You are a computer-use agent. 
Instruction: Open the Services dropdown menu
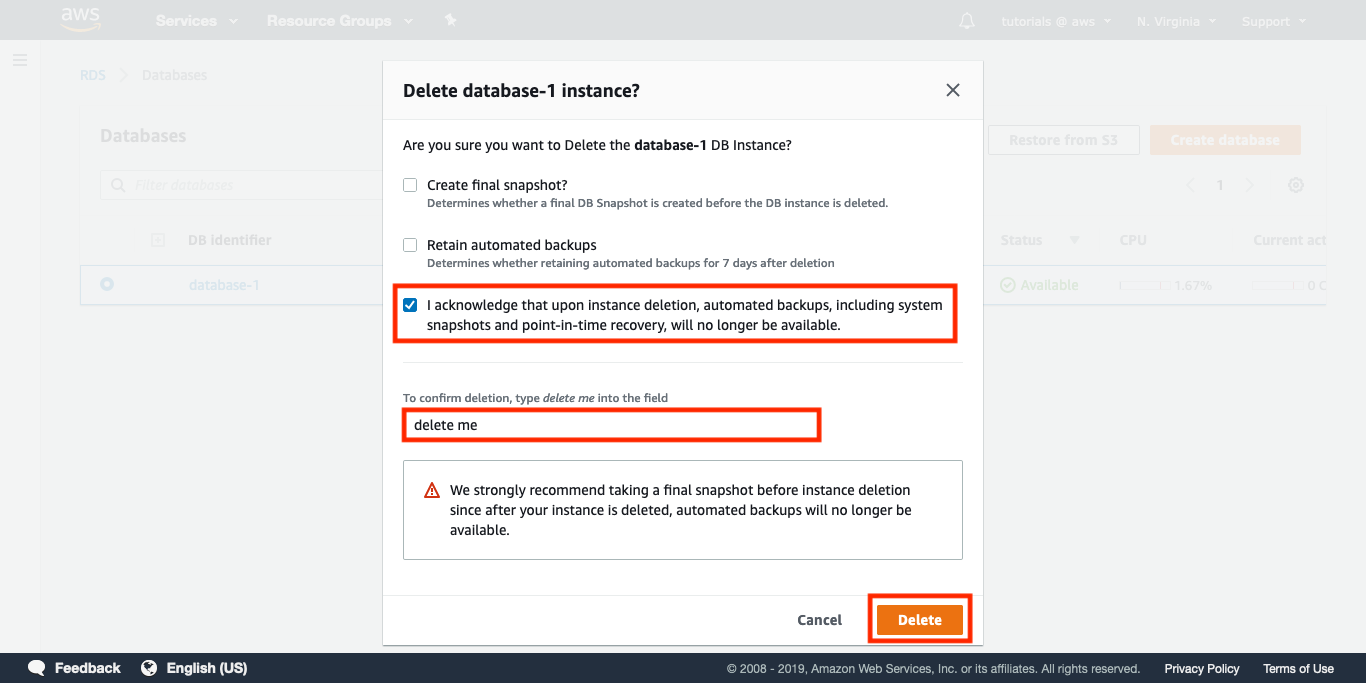196,21
